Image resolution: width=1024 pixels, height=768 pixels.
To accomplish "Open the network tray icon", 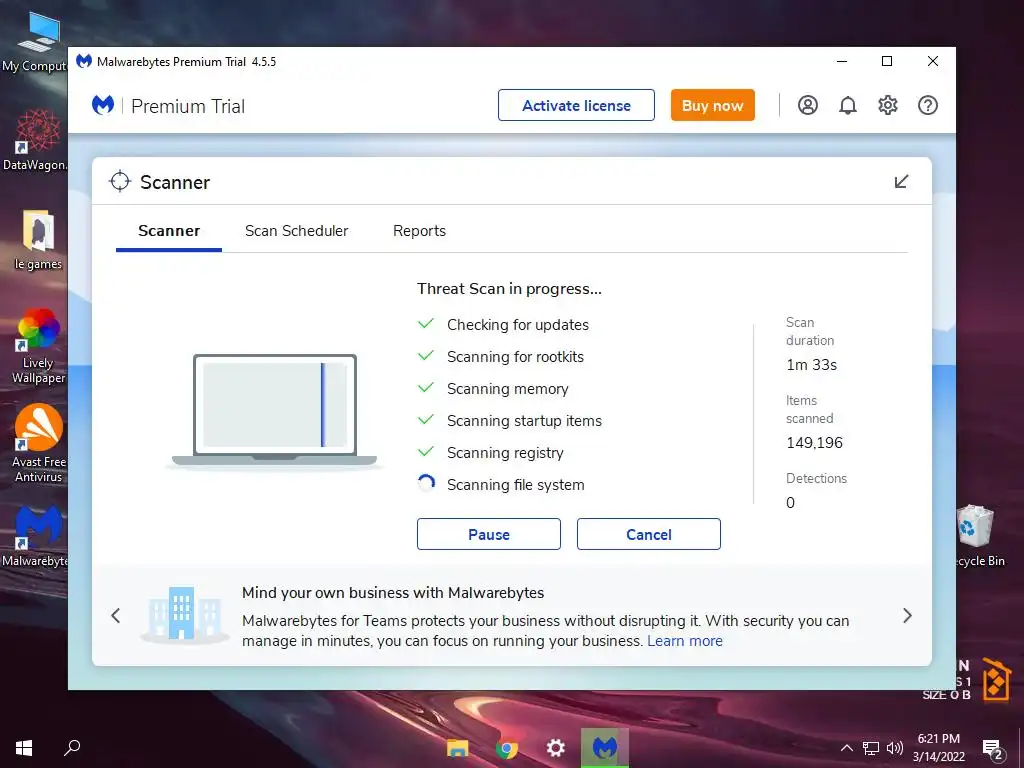I will (871, 748).
